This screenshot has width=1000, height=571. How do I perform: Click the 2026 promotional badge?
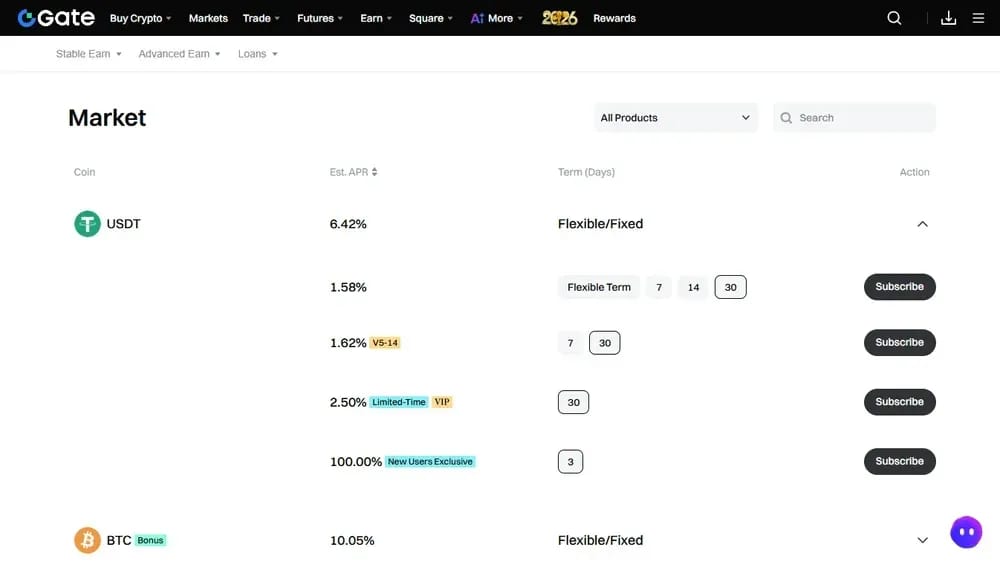click(559, 18)
